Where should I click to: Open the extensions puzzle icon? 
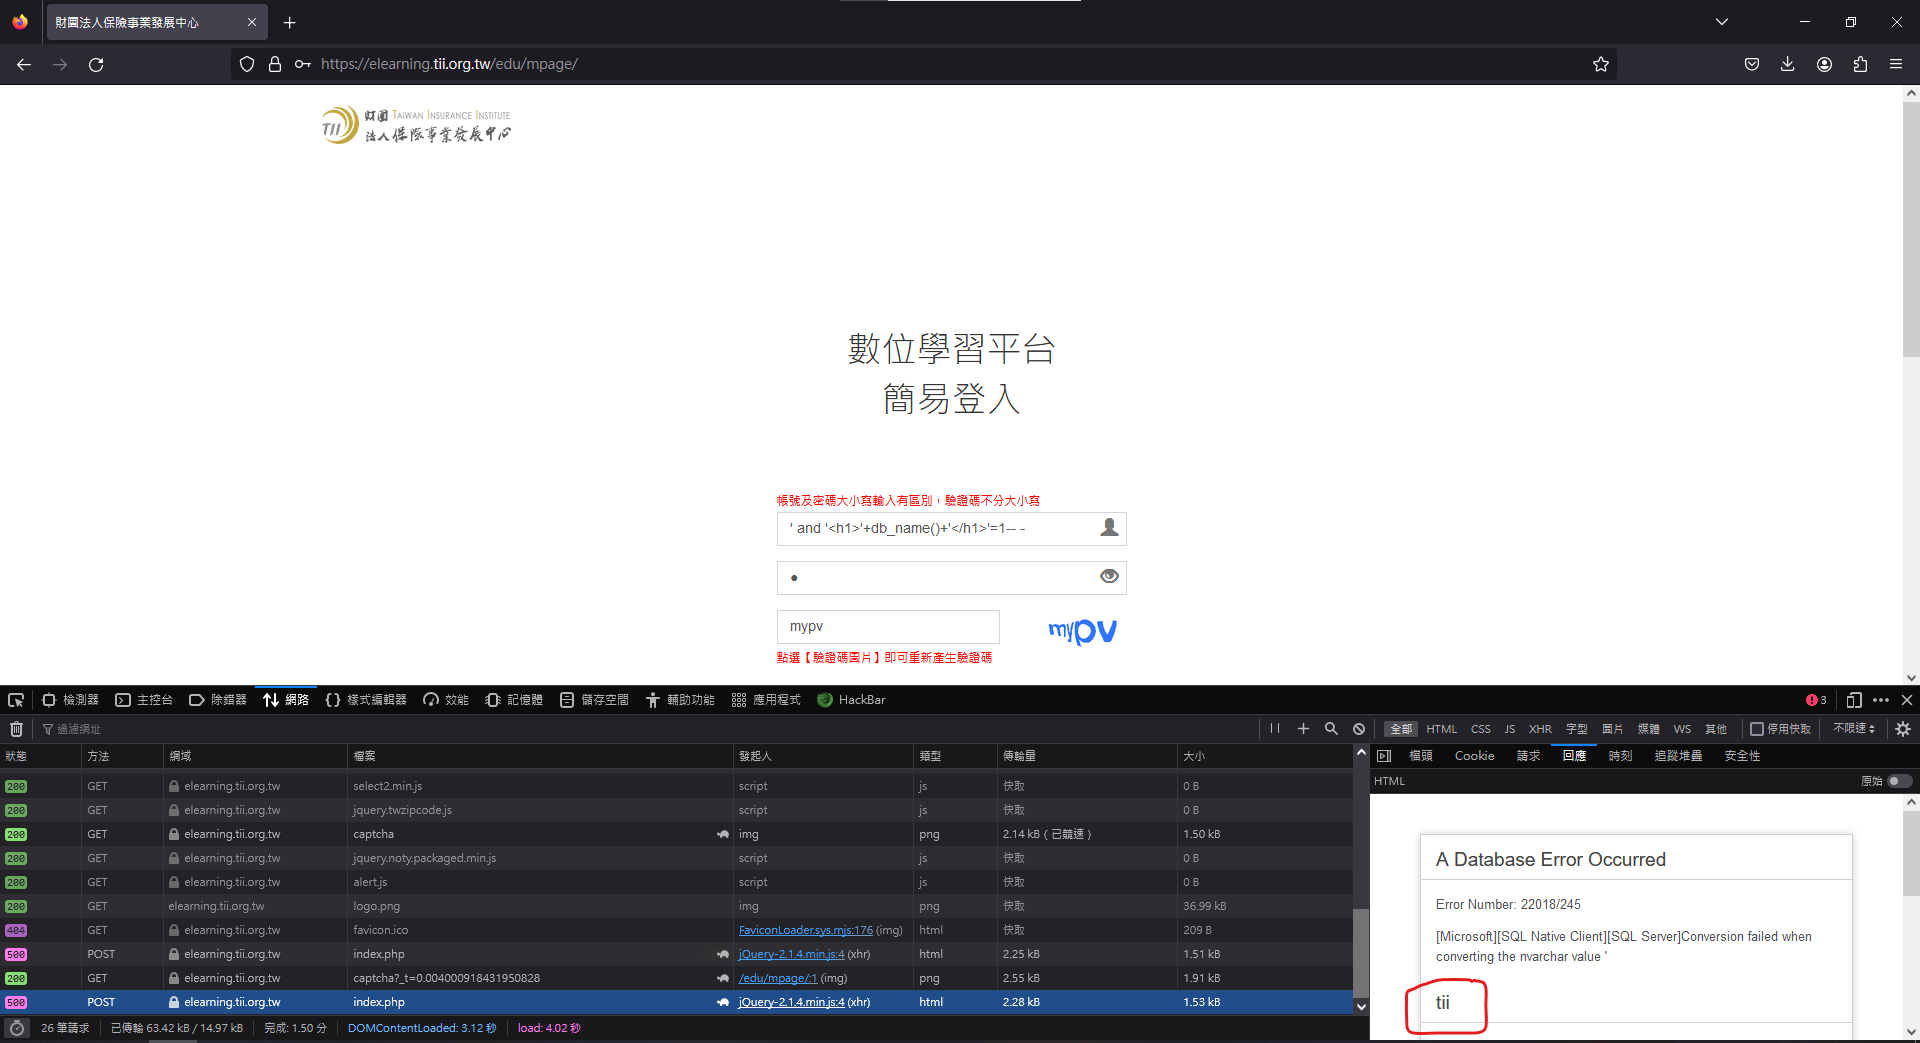(1860, 64)
